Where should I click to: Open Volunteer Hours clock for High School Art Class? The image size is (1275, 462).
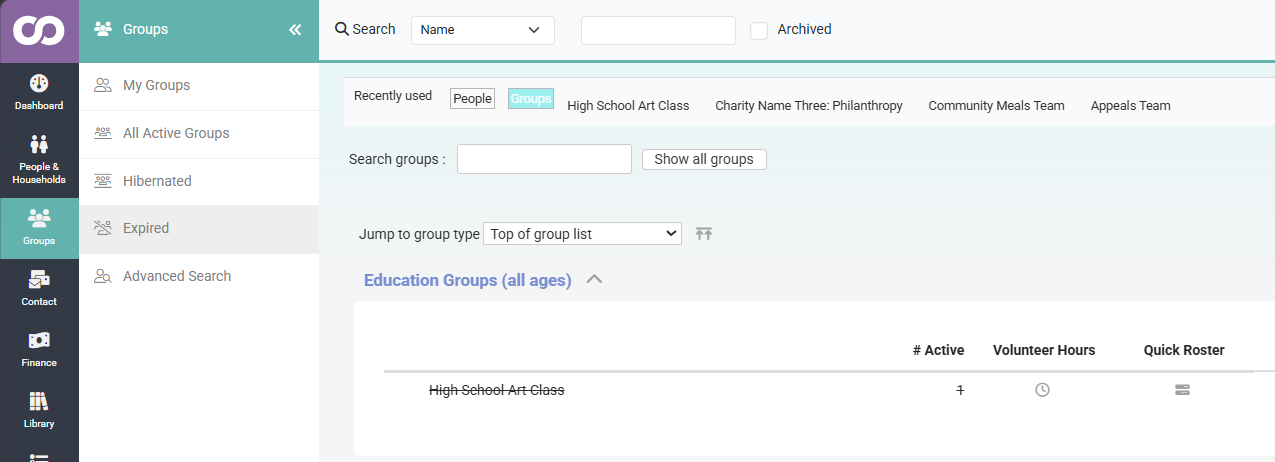1042,390
